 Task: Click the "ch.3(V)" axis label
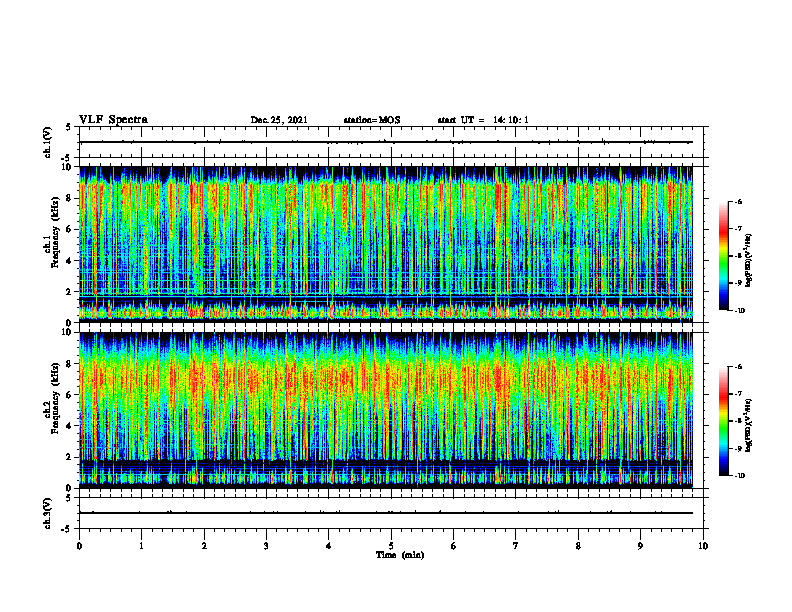click(47, 513)
